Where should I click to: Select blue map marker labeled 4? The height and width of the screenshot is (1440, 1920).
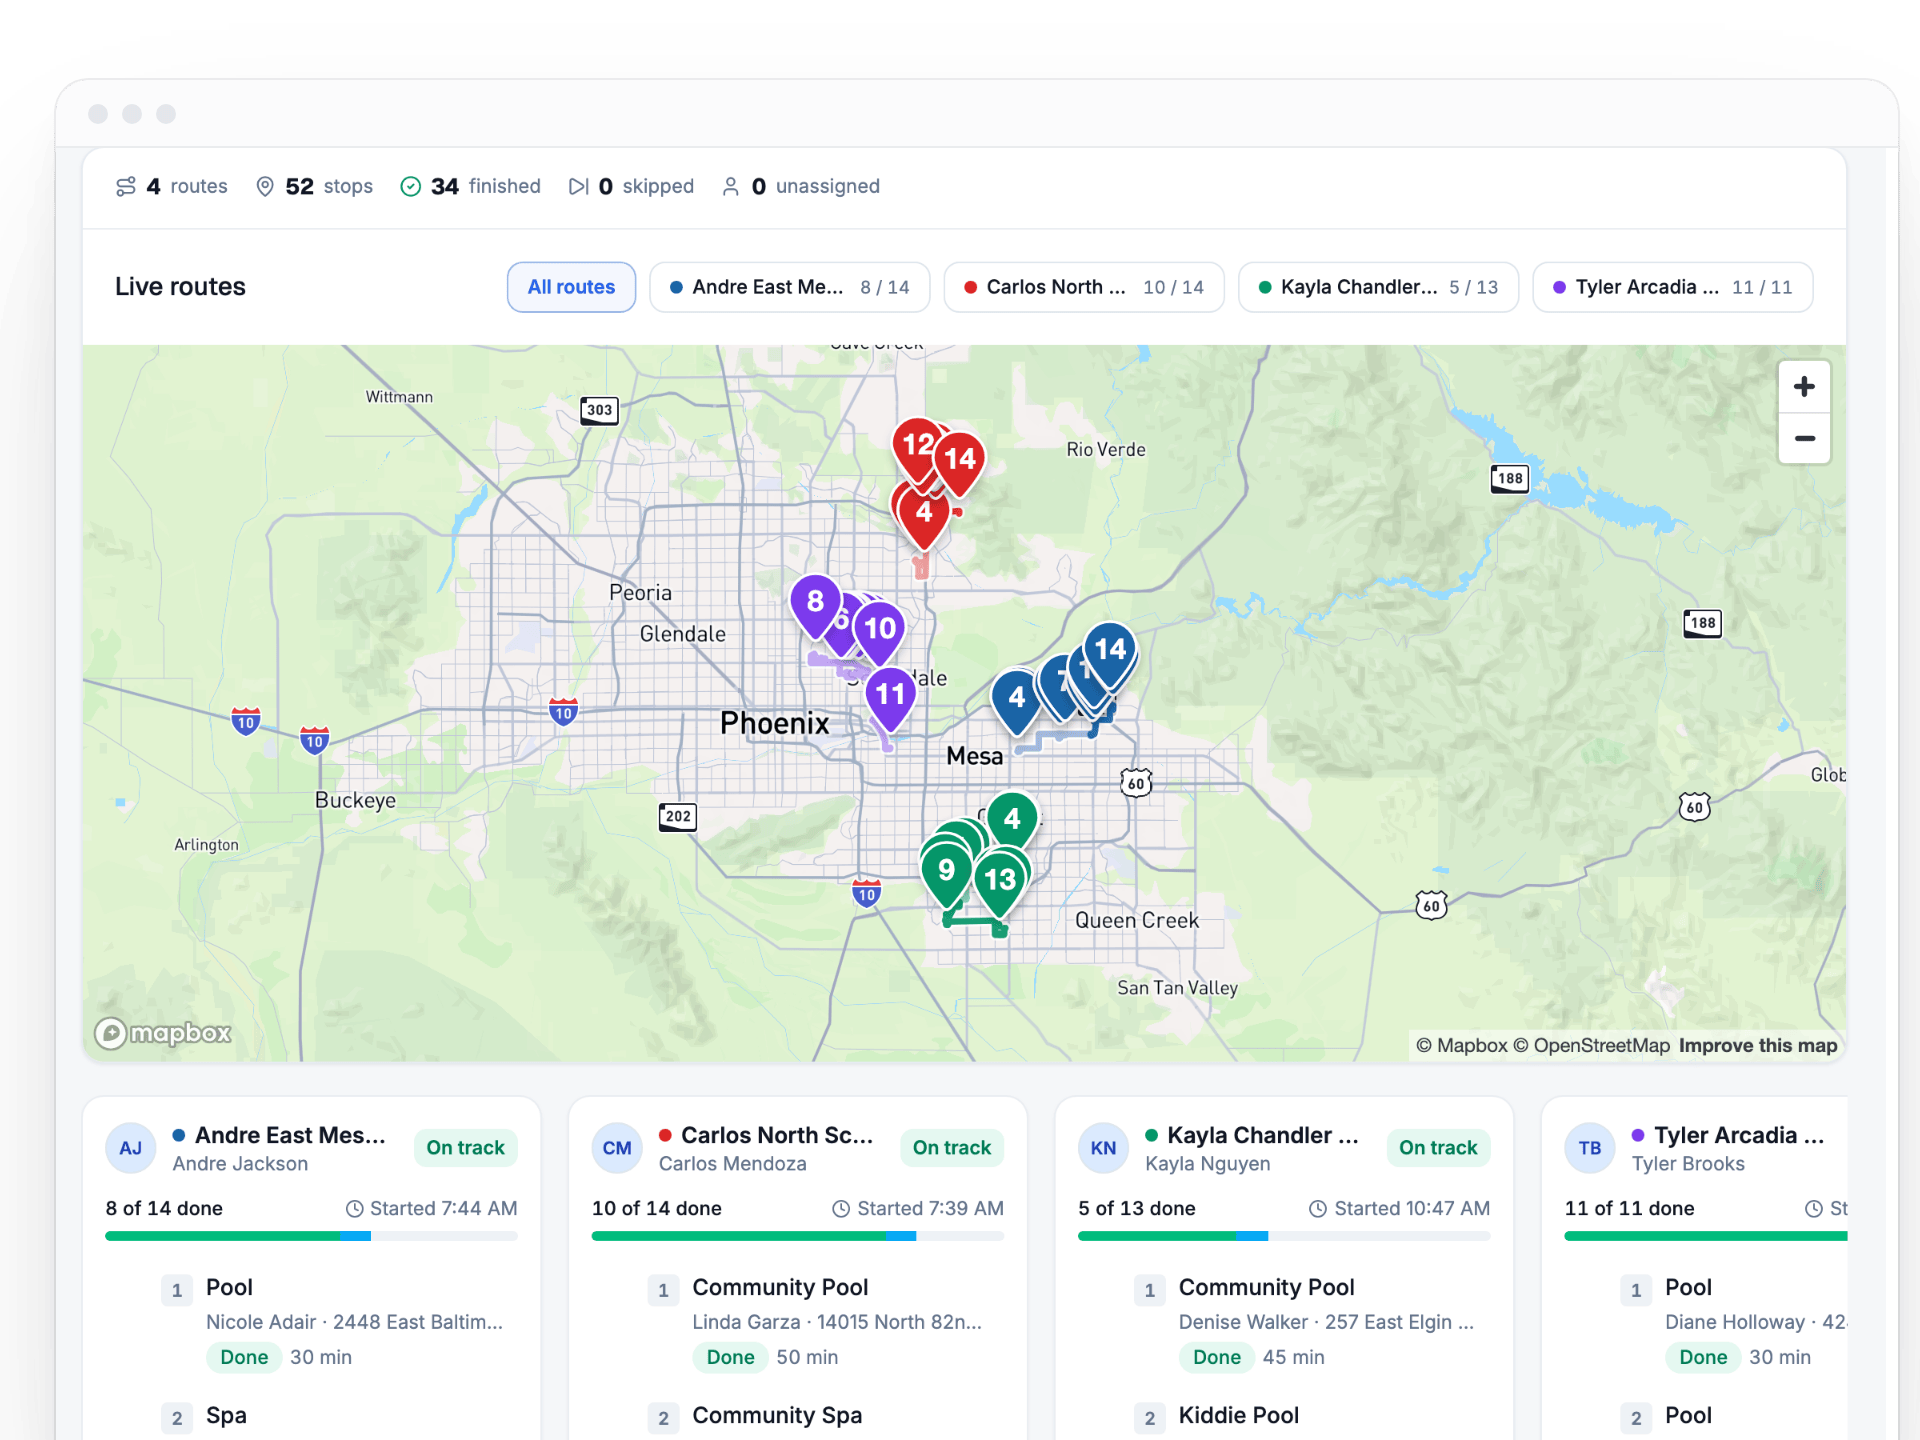coord(1017,699)
